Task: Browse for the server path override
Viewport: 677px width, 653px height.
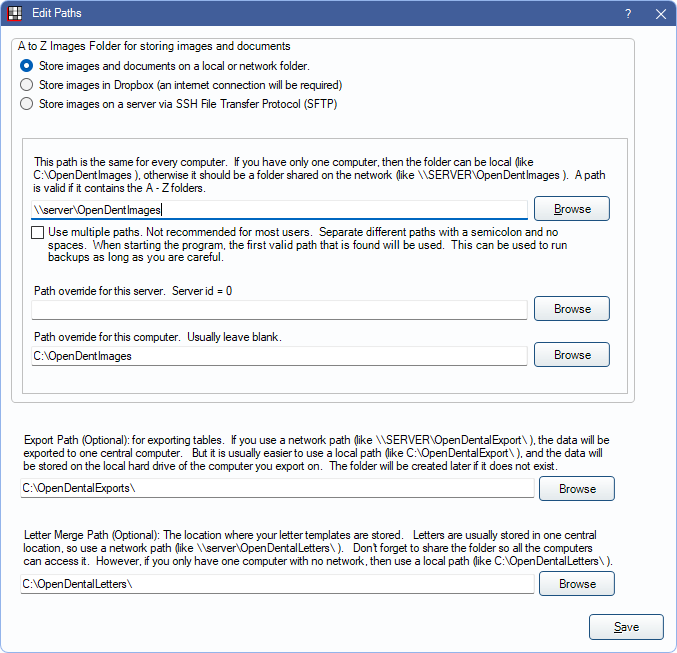Action: click(x=572, y=309)
